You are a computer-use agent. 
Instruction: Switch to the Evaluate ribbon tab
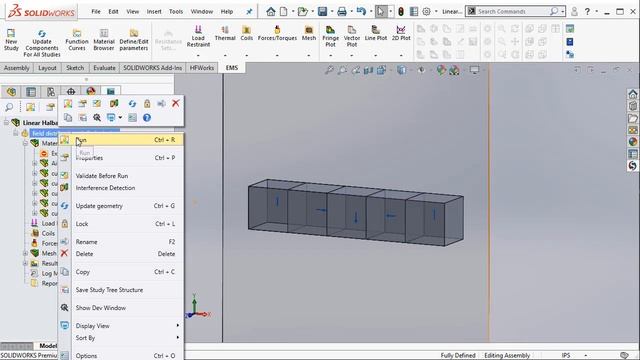point(104,68)
